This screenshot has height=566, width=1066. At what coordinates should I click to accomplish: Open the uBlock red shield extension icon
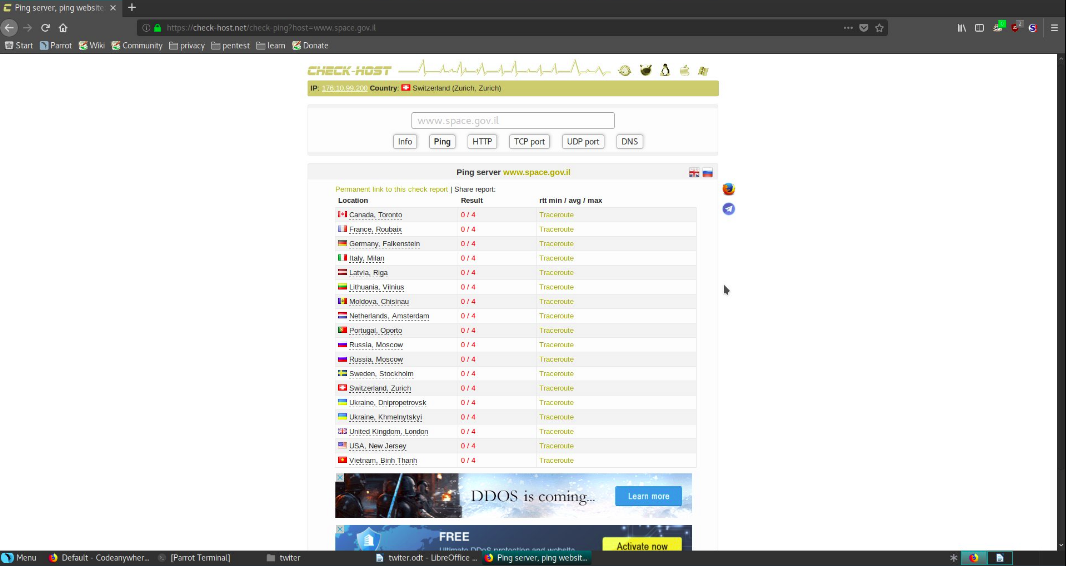(1016, 27)
